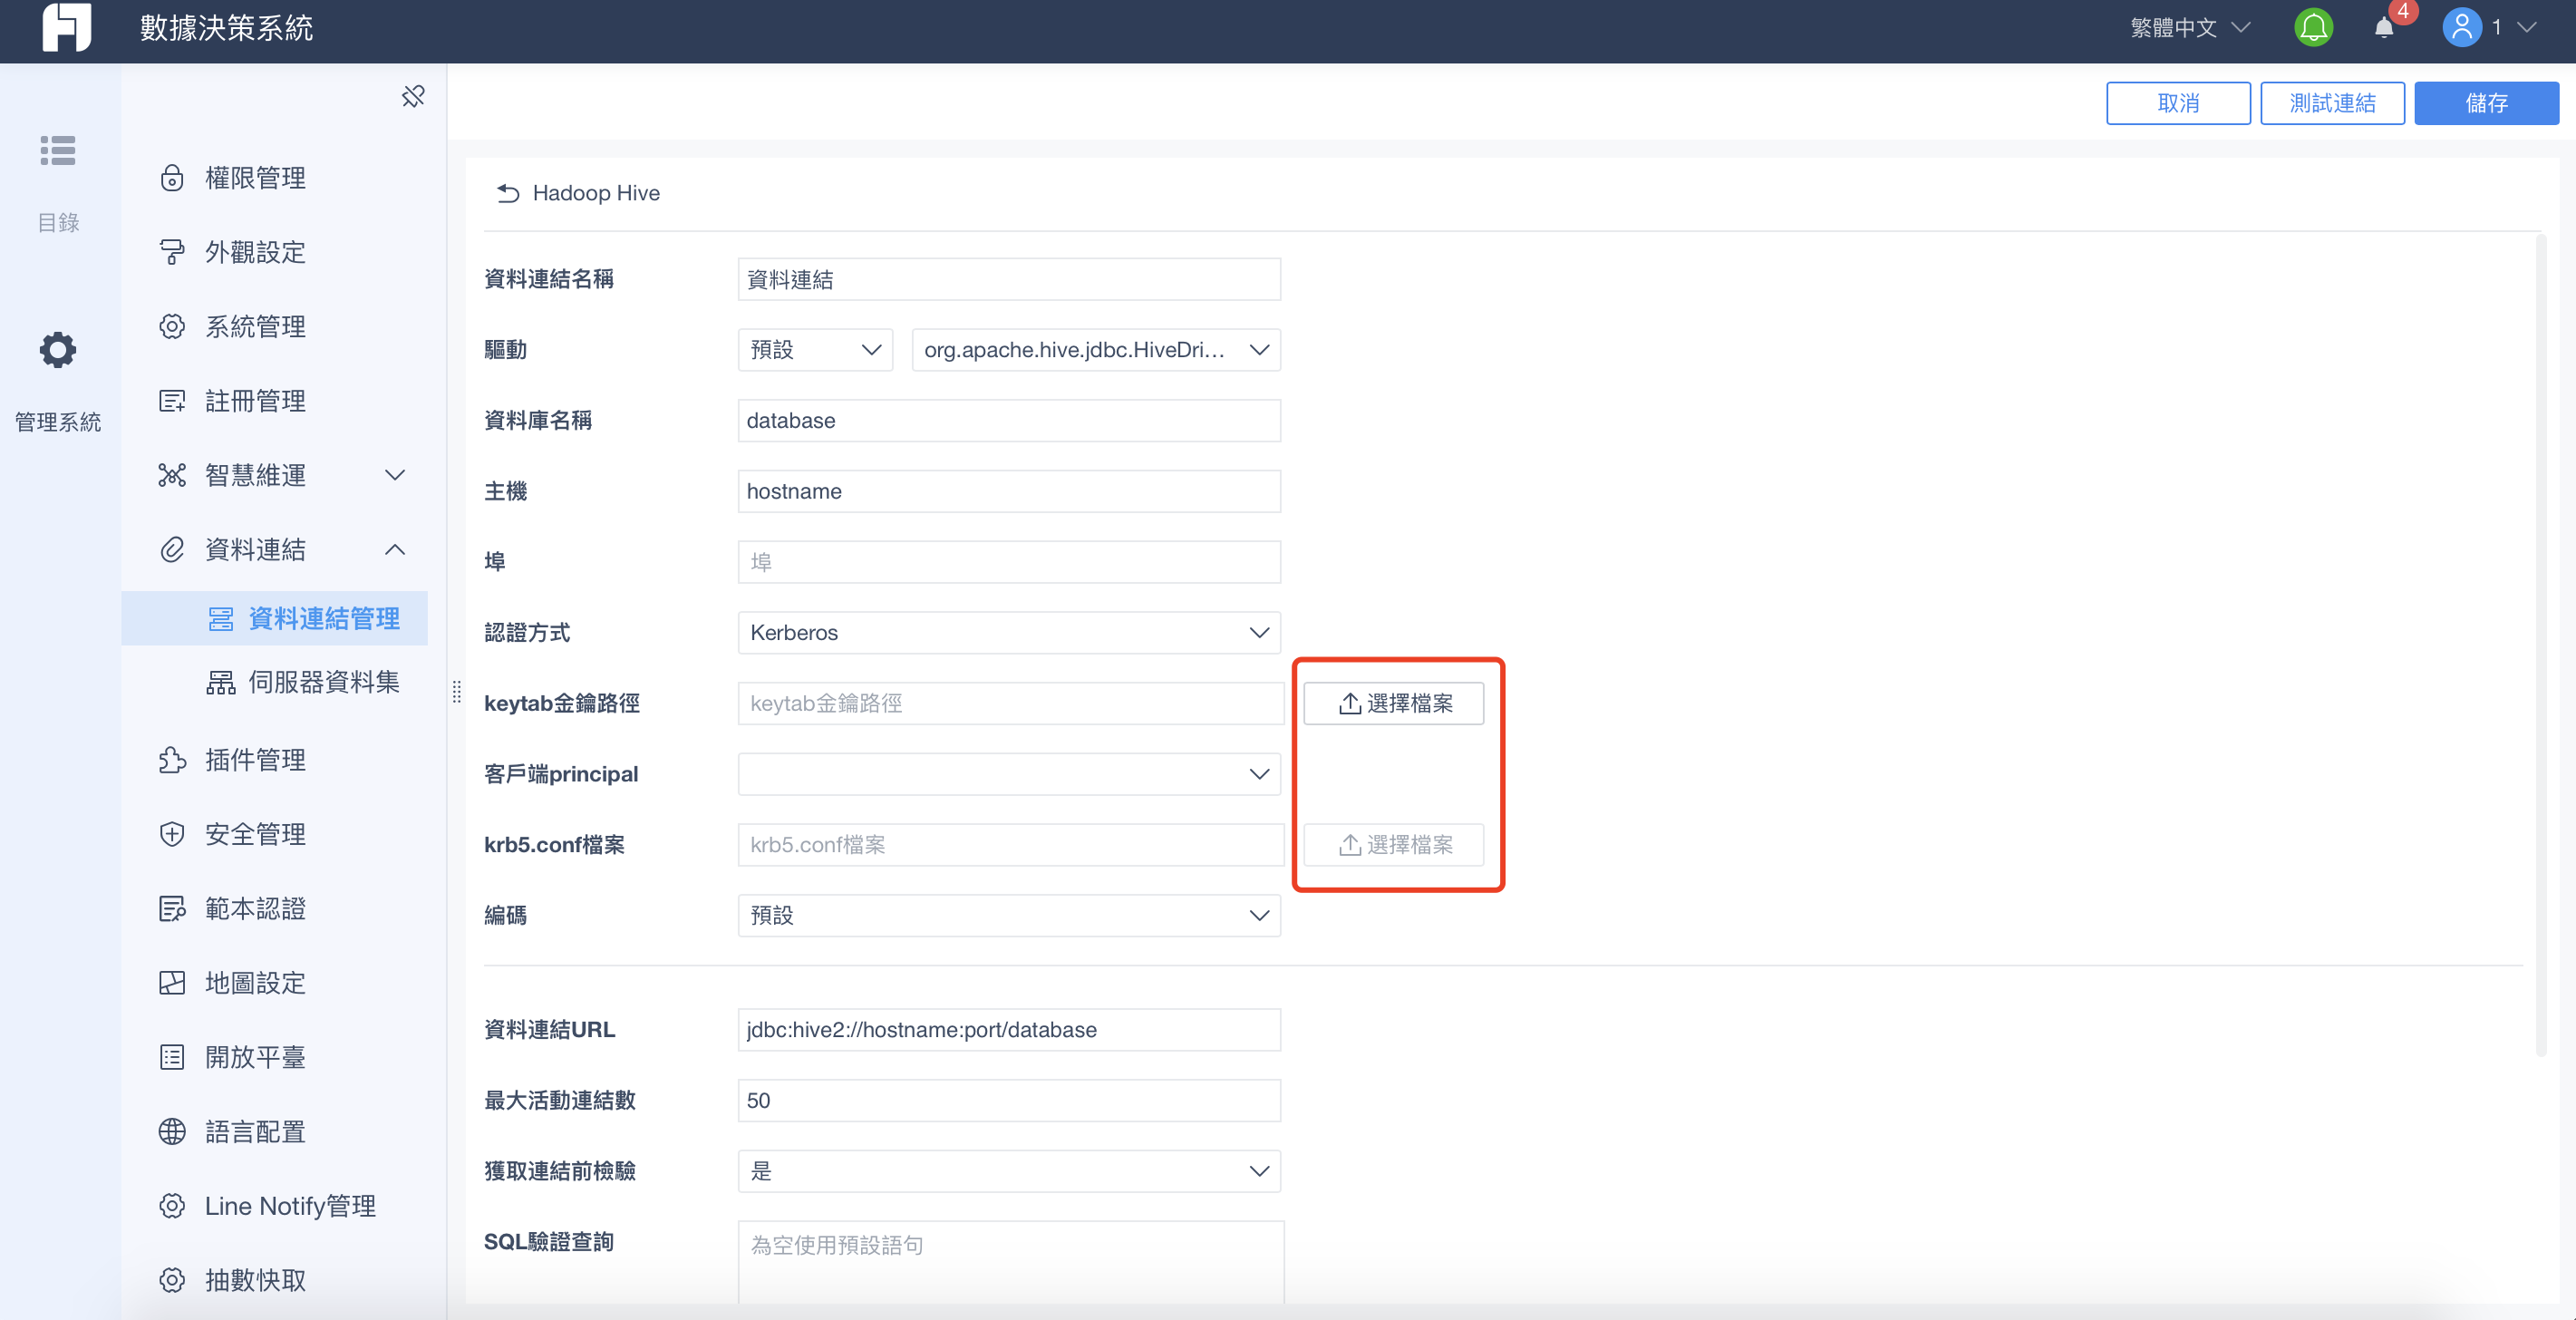This screenshot has width=2576, height=1320.
Task: Click the 註冊管理 icon
Action: point(172,401)
